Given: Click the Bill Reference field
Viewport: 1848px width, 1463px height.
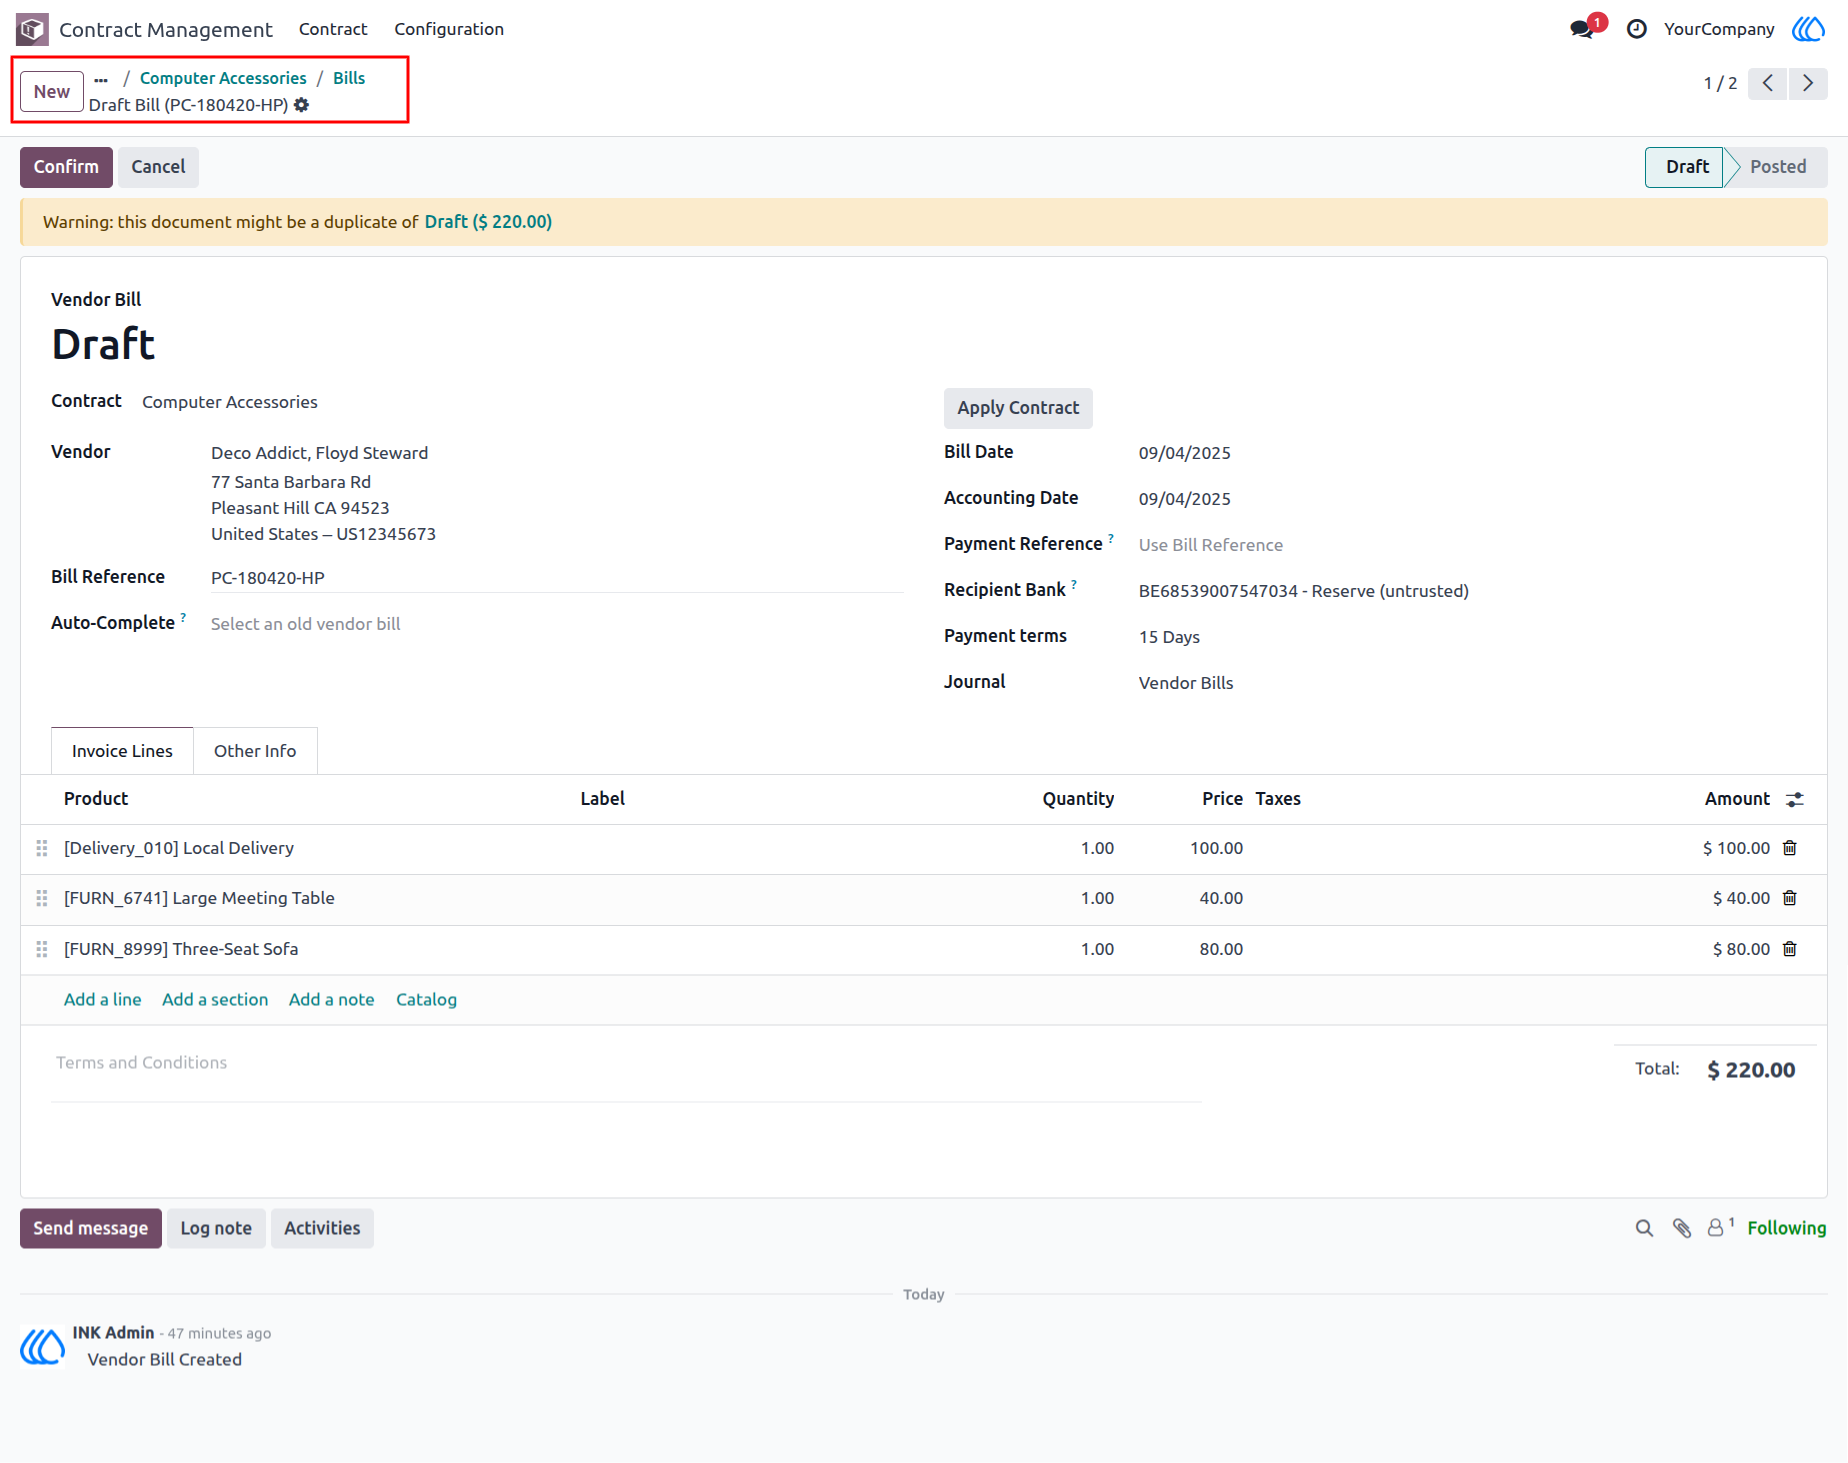Looking at the screenshot, I should pyautogui.click(x=556, y=578).
